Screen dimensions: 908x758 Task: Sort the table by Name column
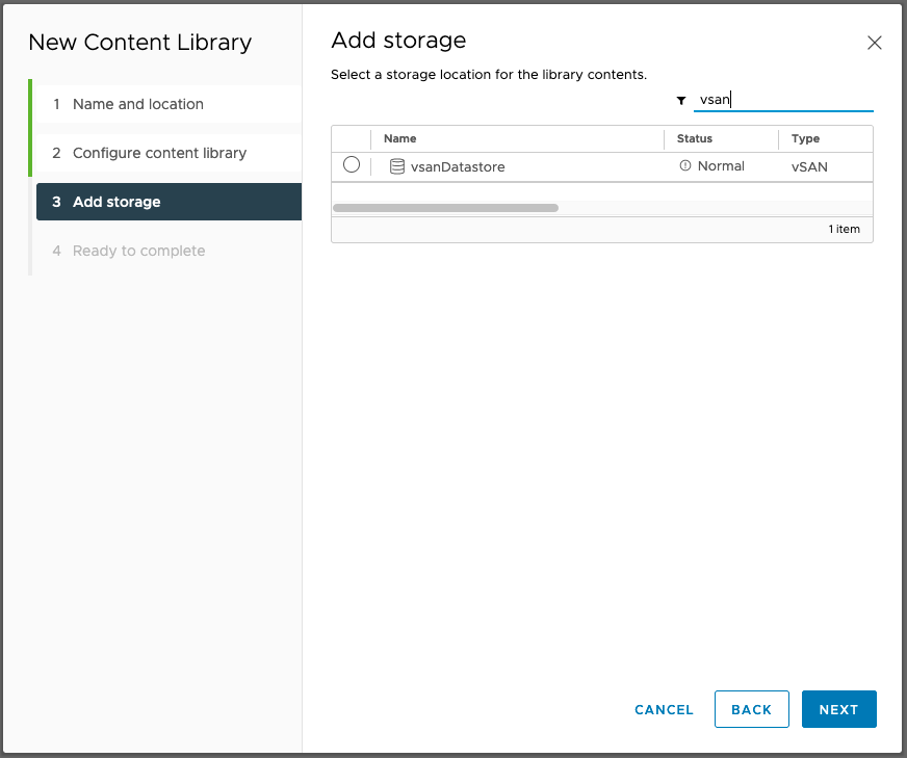tap(400, 139)
